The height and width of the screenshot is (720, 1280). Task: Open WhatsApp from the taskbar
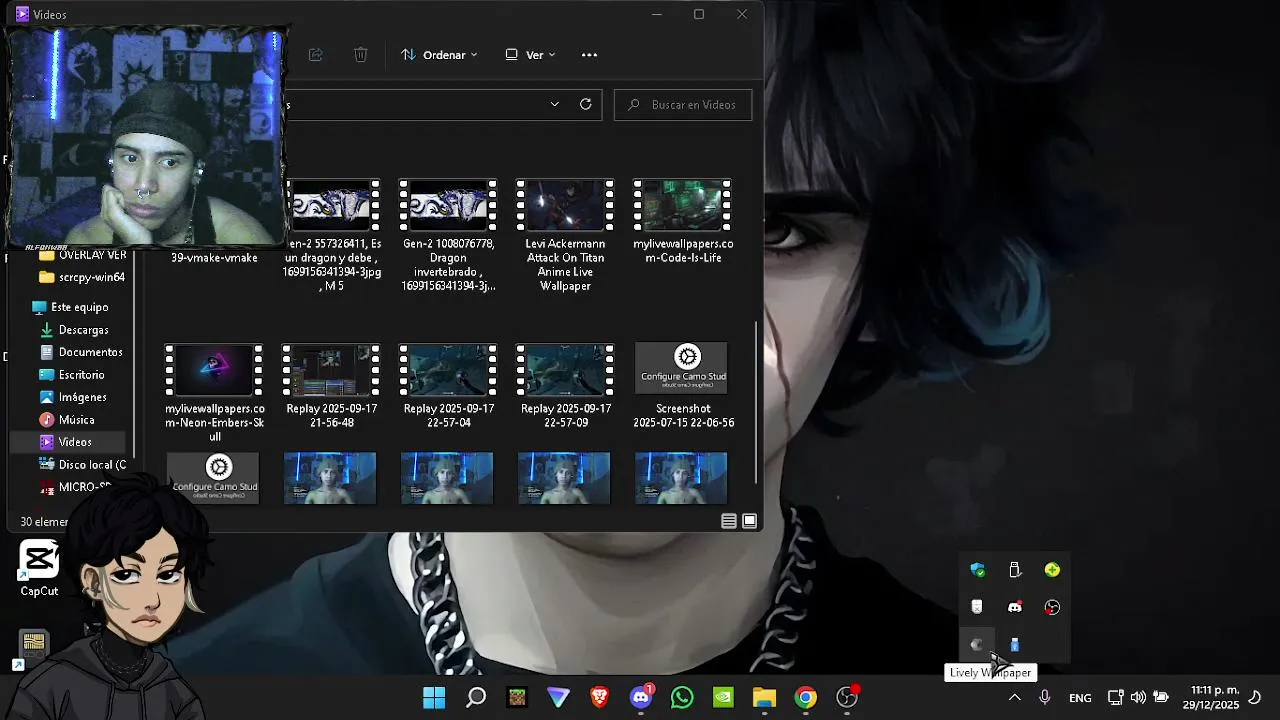click(682, 698)
